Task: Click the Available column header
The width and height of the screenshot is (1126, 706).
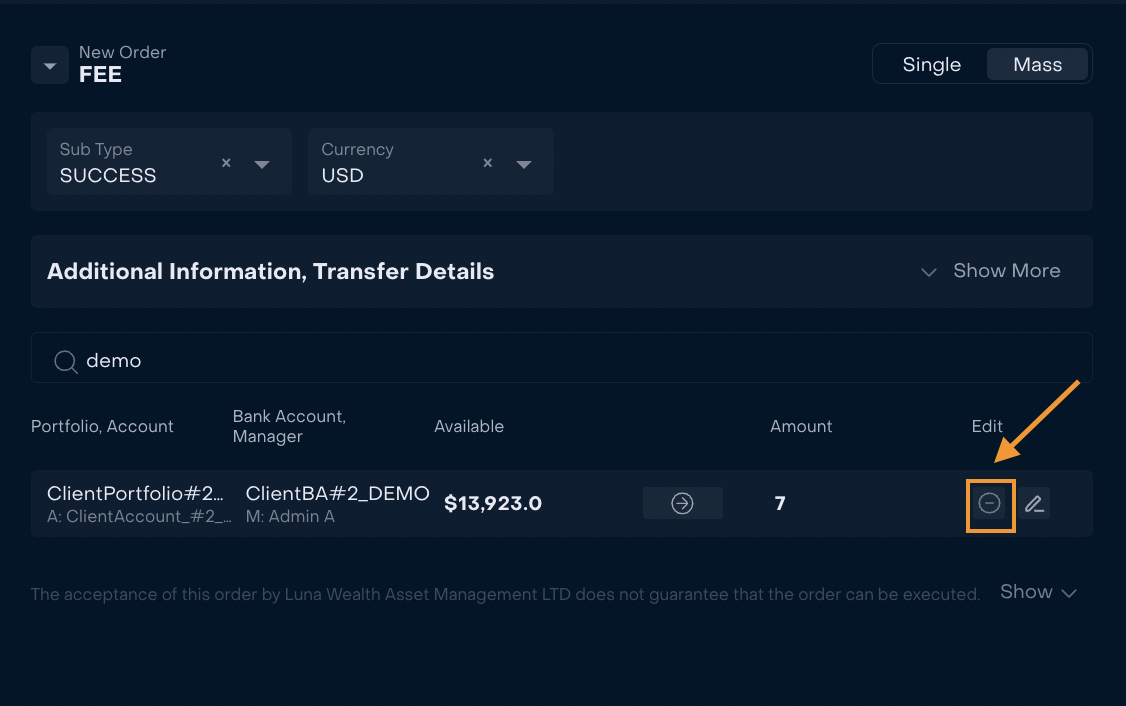Action: click(469, 427)
